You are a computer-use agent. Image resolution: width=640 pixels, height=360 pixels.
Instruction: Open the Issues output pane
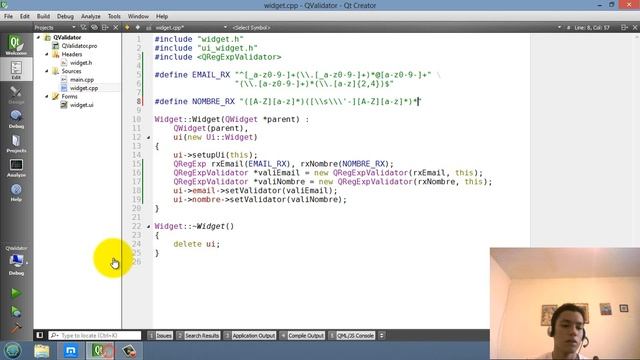(160, 336)
